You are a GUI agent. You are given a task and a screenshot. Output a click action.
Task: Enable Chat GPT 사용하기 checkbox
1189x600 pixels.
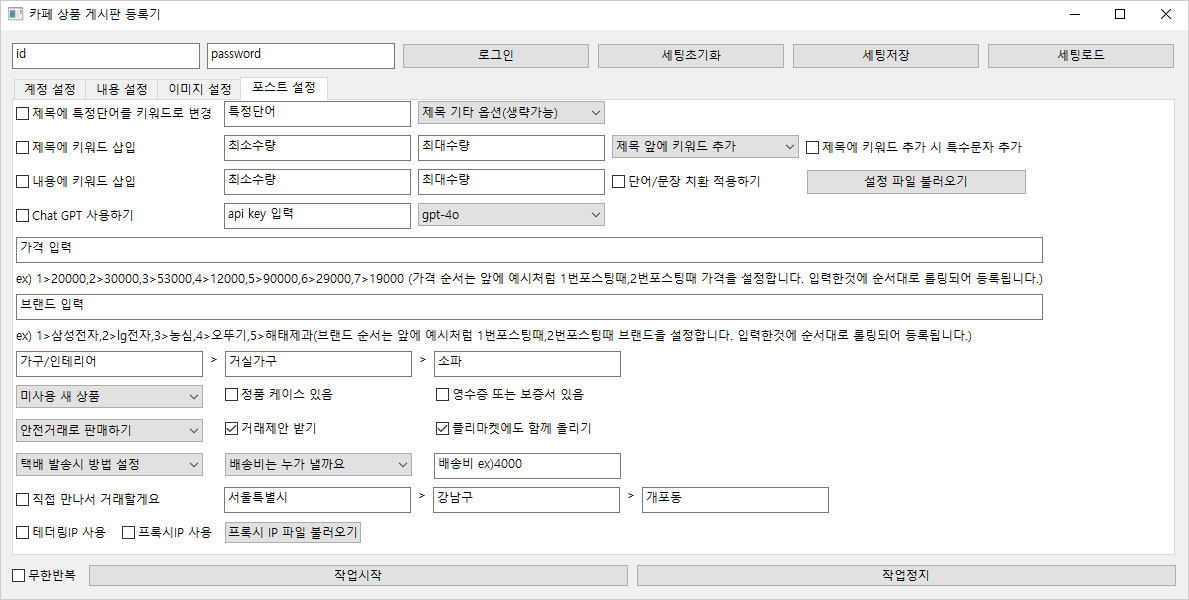coord(23,215)
